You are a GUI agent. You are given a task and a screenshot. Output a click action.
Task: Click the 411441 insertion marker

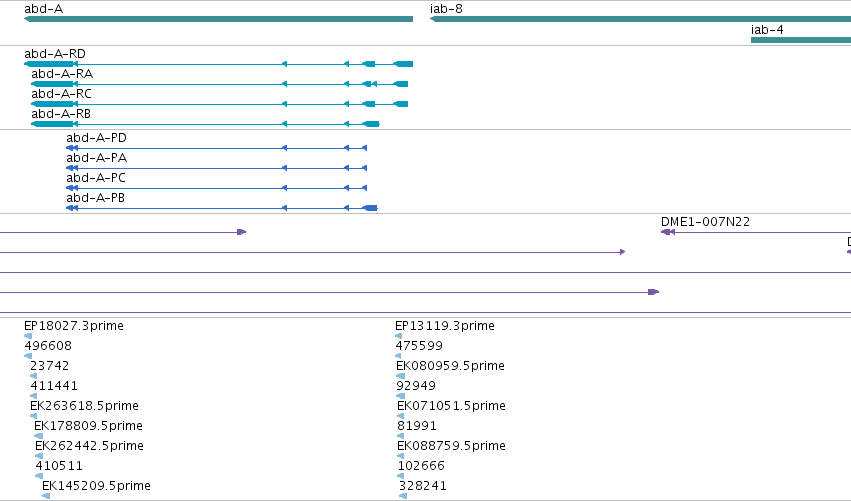click(34, 396)
